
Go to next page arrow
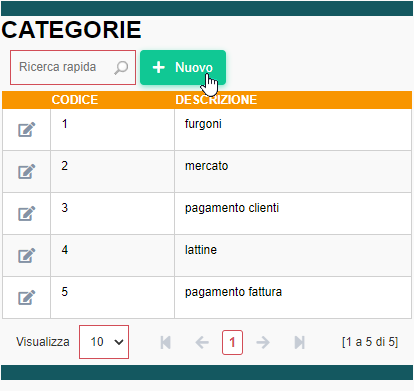click(x=263, y=342)
